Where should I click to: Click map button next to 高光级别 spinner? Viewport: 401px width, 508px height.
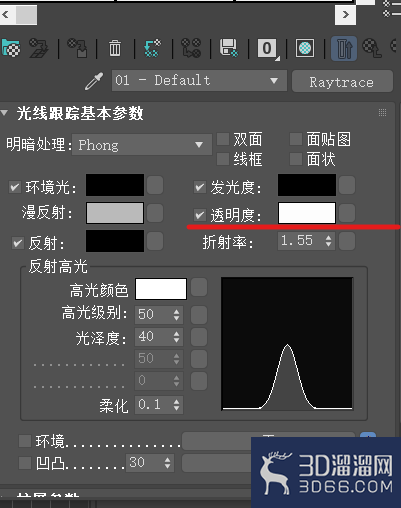tap(199, 315)
